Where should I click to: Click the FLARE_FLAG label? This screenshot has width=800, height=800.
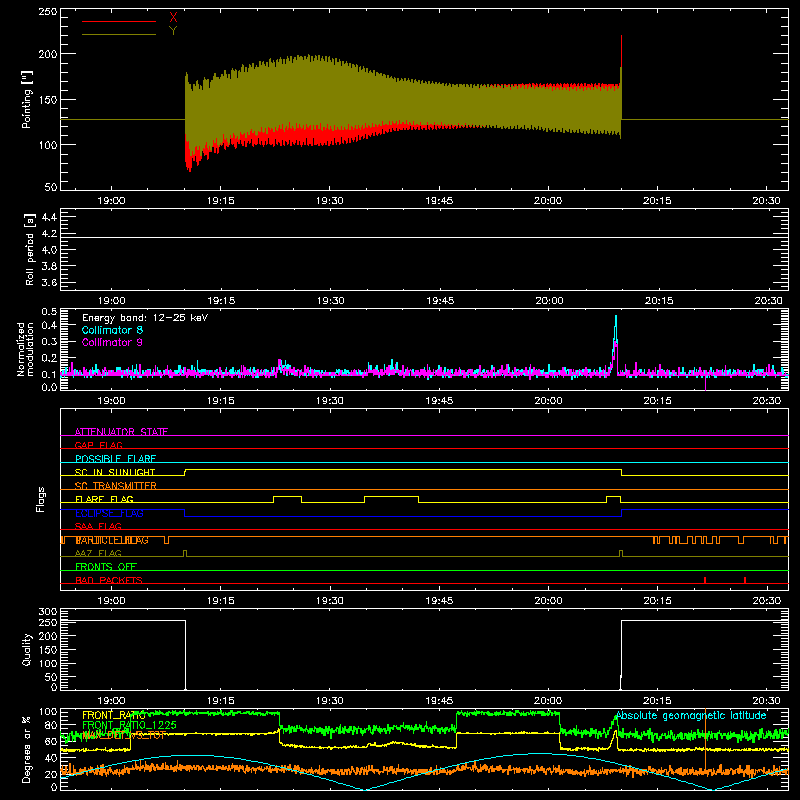pyautogui.click(x=104, y=499)
